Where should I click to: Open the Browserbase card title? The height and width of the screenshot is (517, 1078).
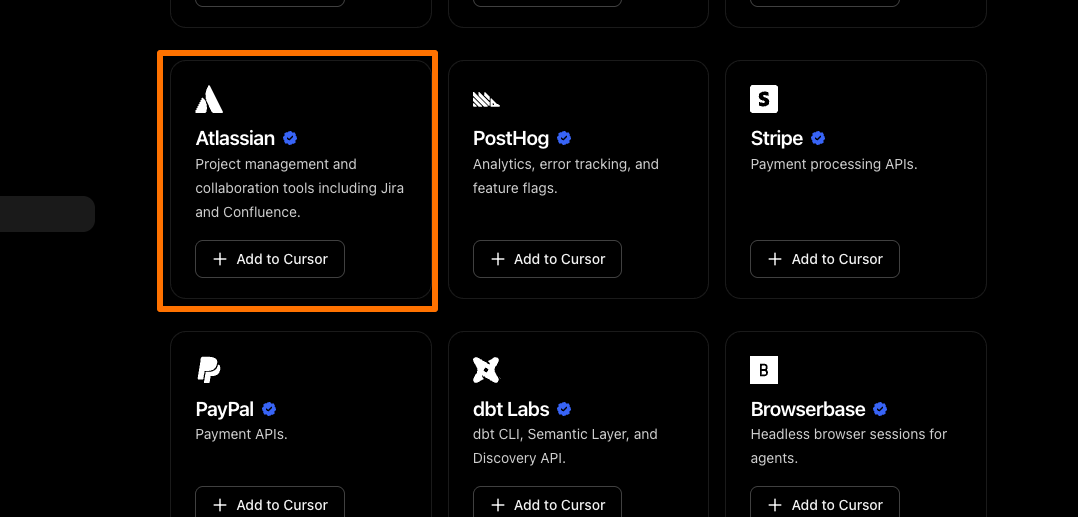(x=808, y=409)
